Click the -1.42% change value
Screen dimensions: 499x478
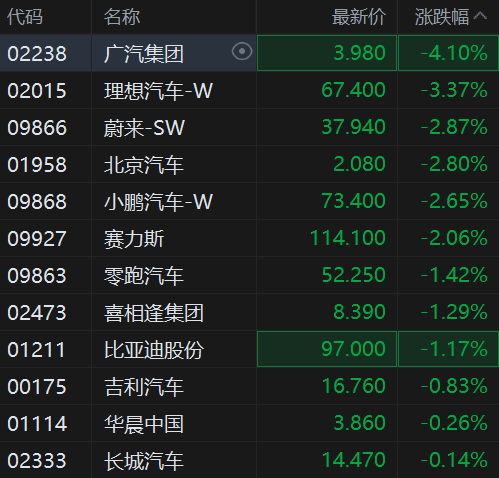click(454, 275)
